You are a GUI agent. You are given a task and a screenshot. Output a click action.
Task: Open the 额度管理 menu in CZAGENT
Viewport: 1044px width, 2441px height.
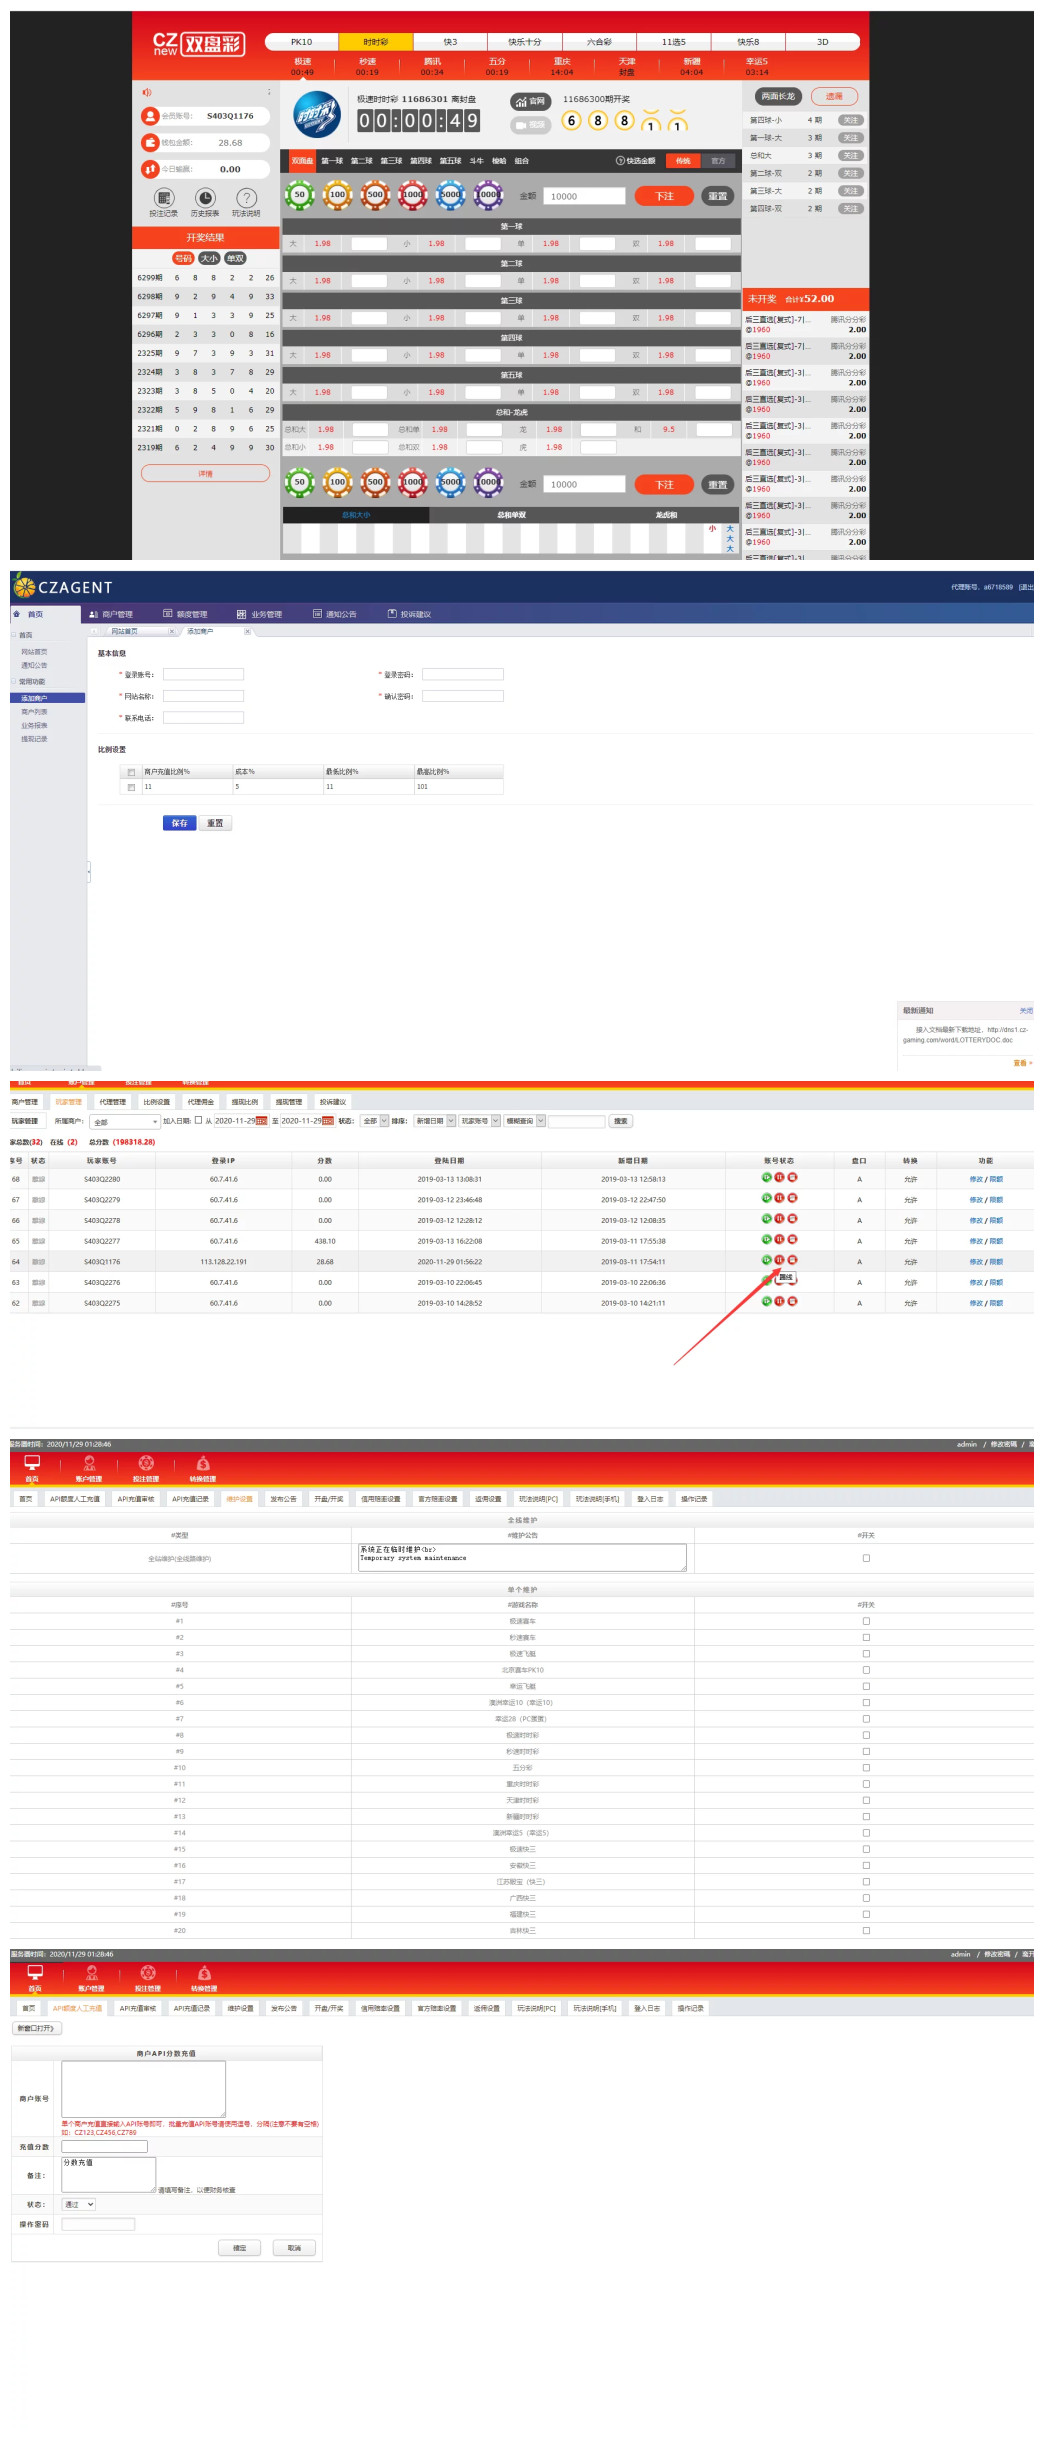click(x=186, y=614)
